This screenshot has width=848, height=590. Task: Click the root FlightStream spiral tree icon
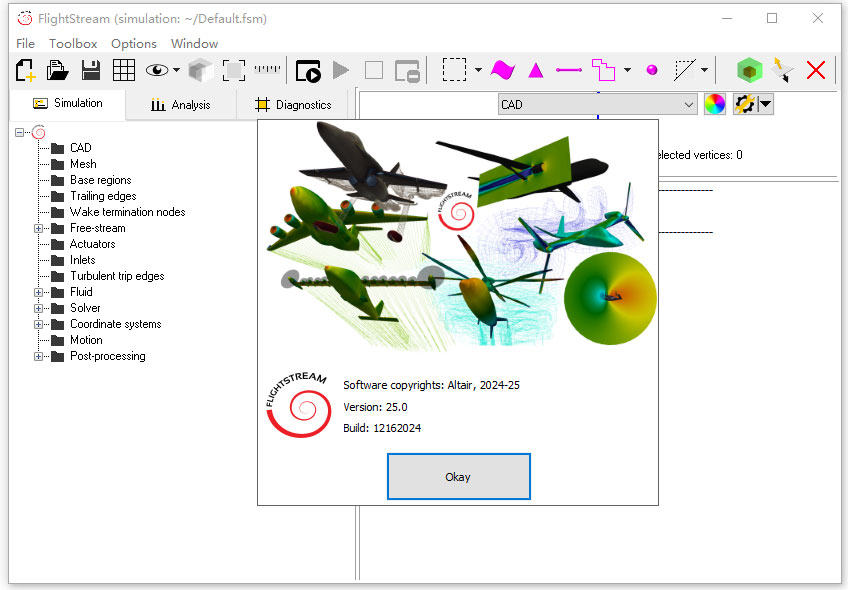click(38, 132)
